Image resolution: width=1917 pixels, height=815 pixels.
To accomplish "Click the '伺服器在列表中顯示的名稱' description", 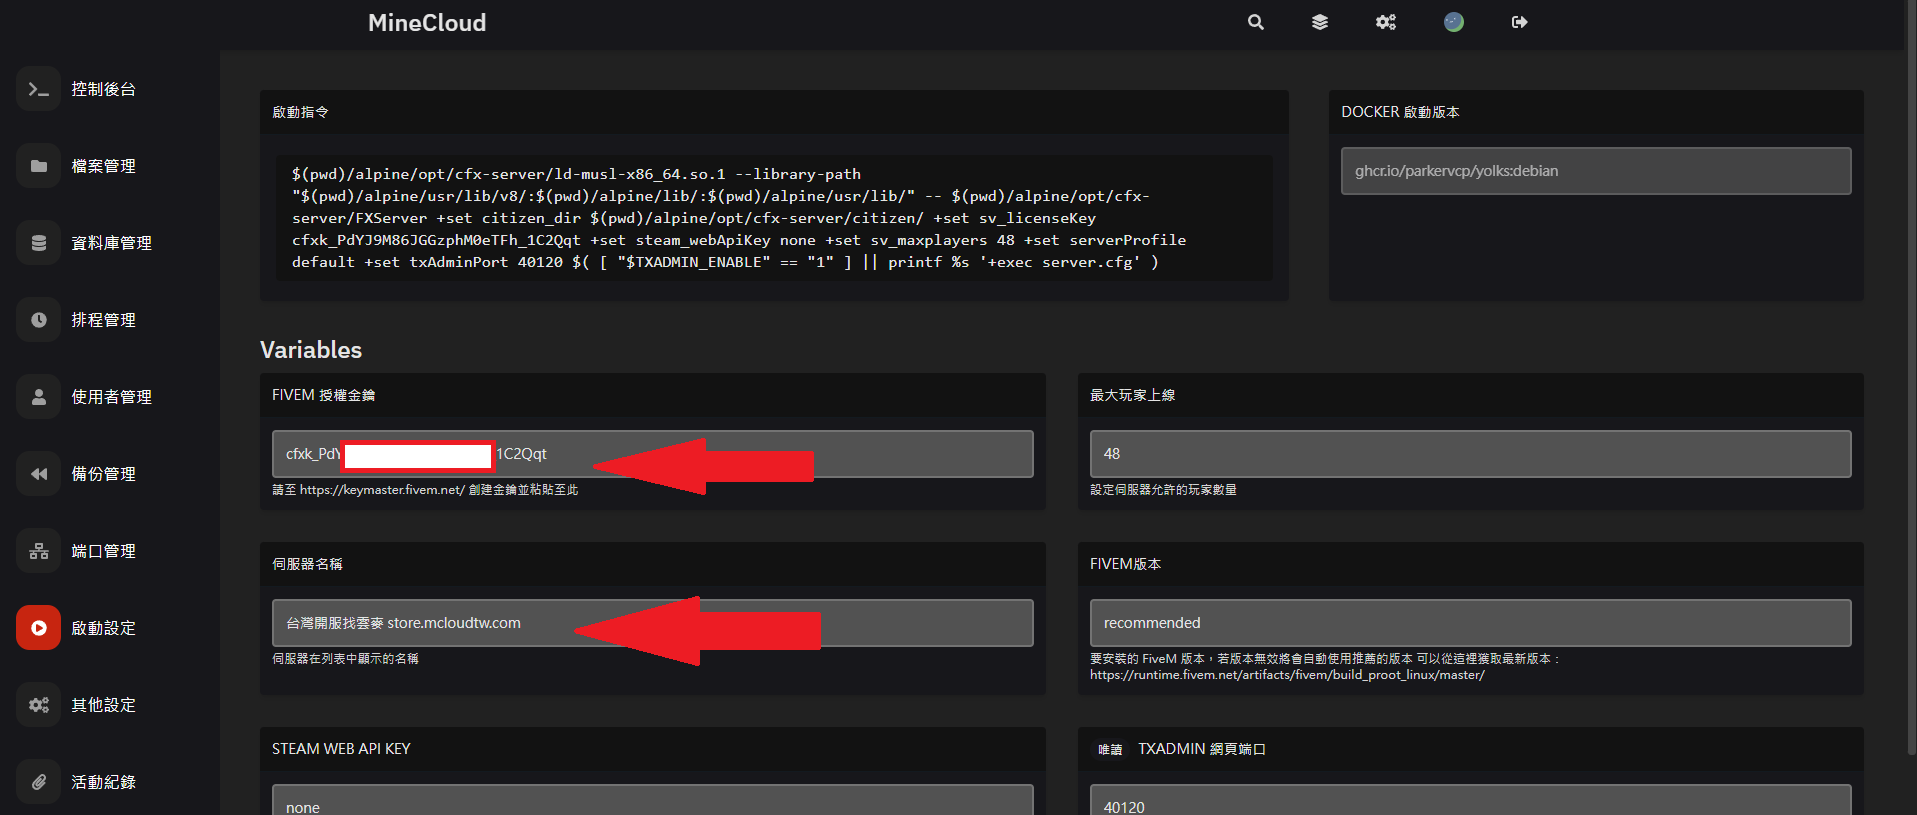I will pos(345,659).
